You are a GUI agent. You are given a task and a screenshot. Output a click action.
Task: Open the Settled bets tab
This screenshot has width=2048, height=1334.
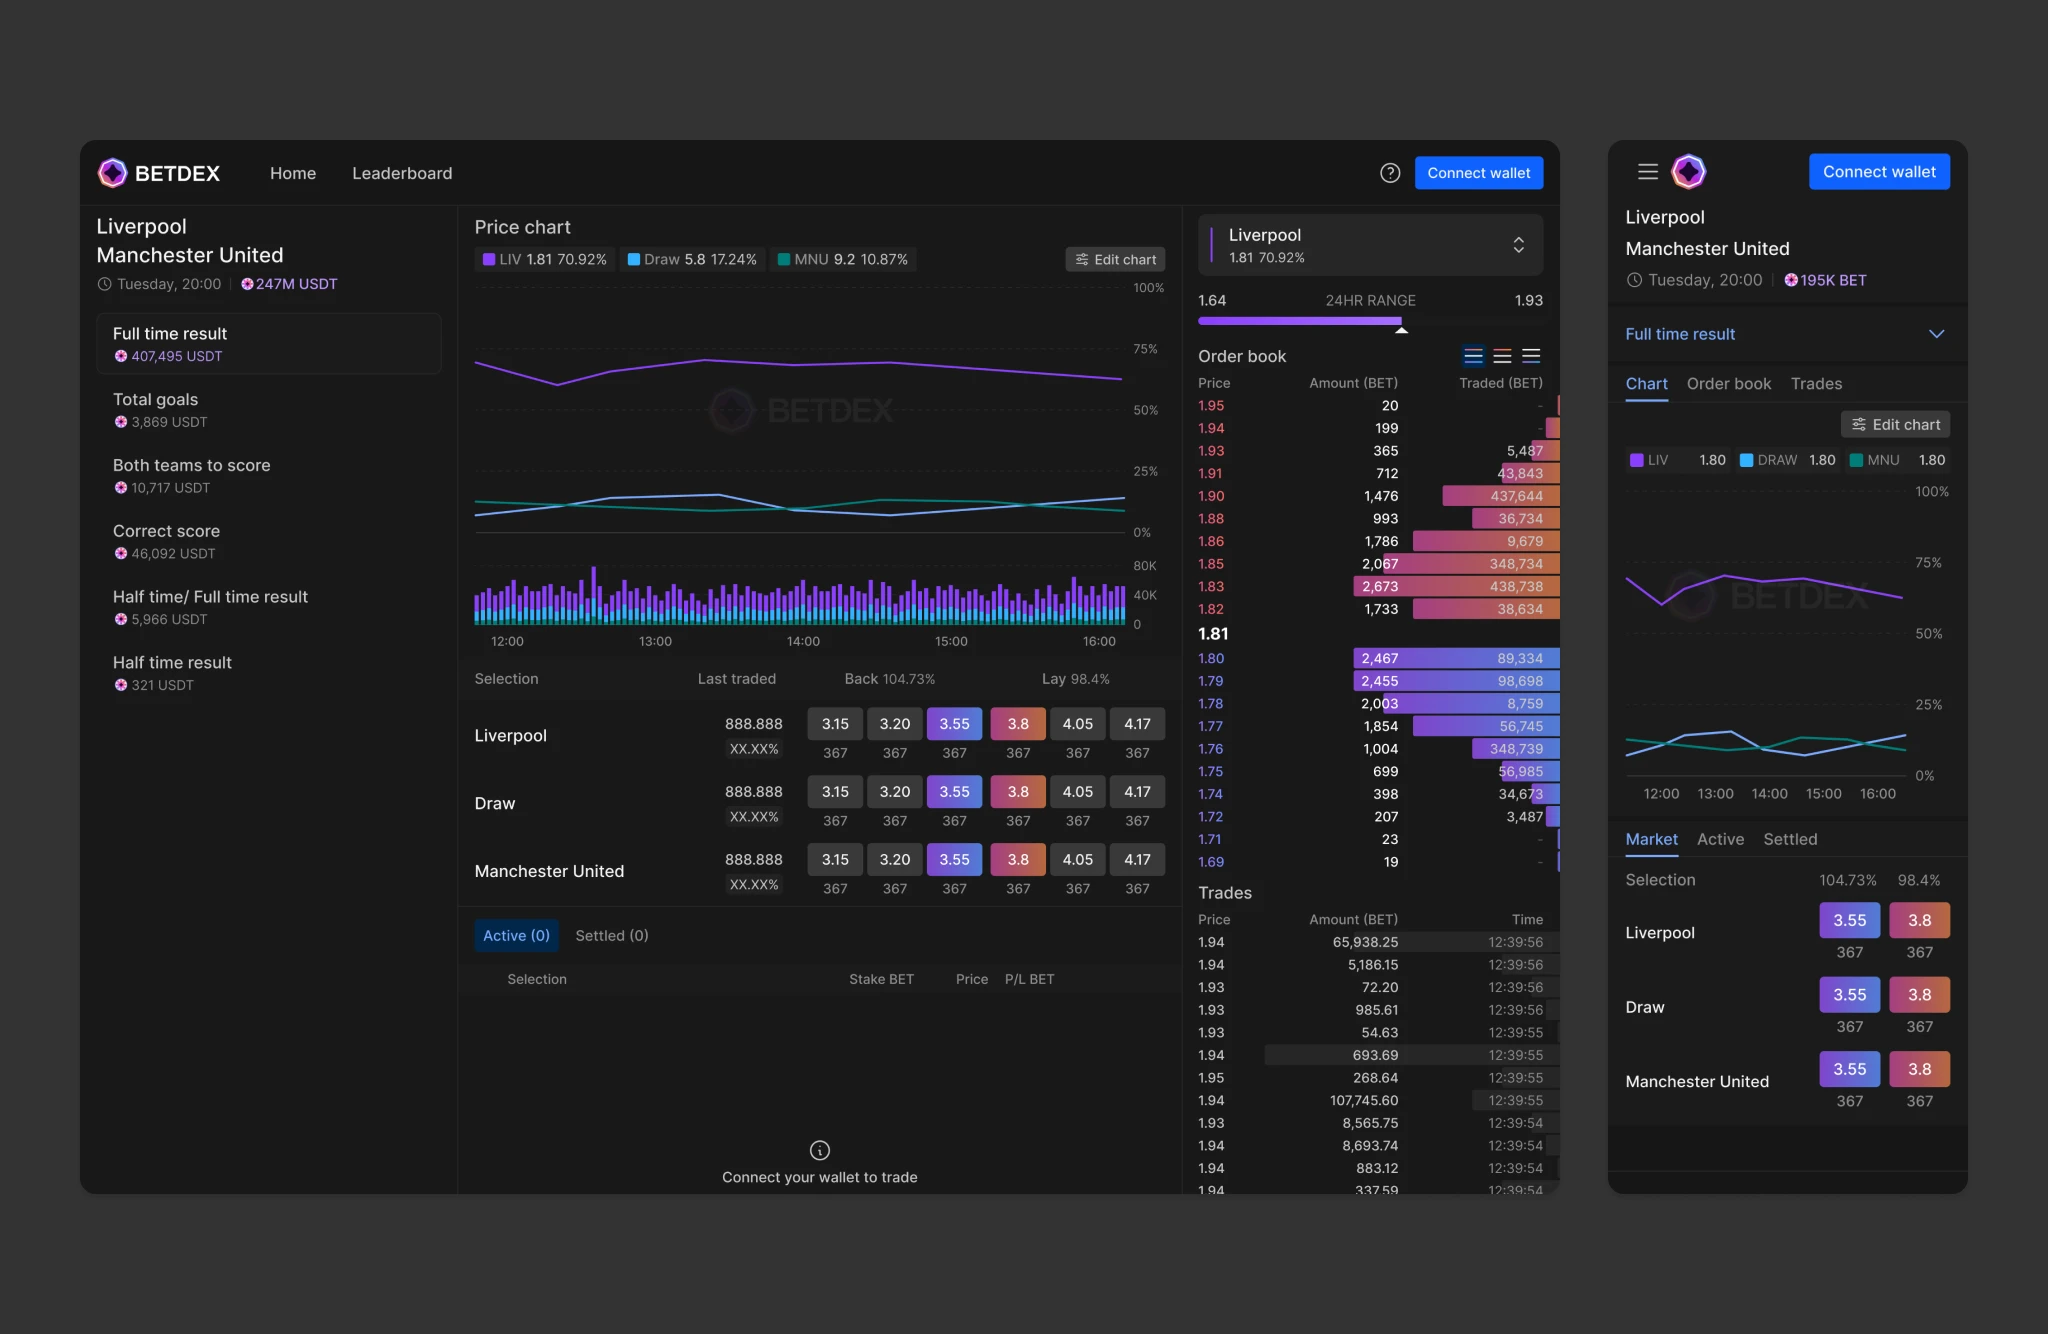click(611, 934)
